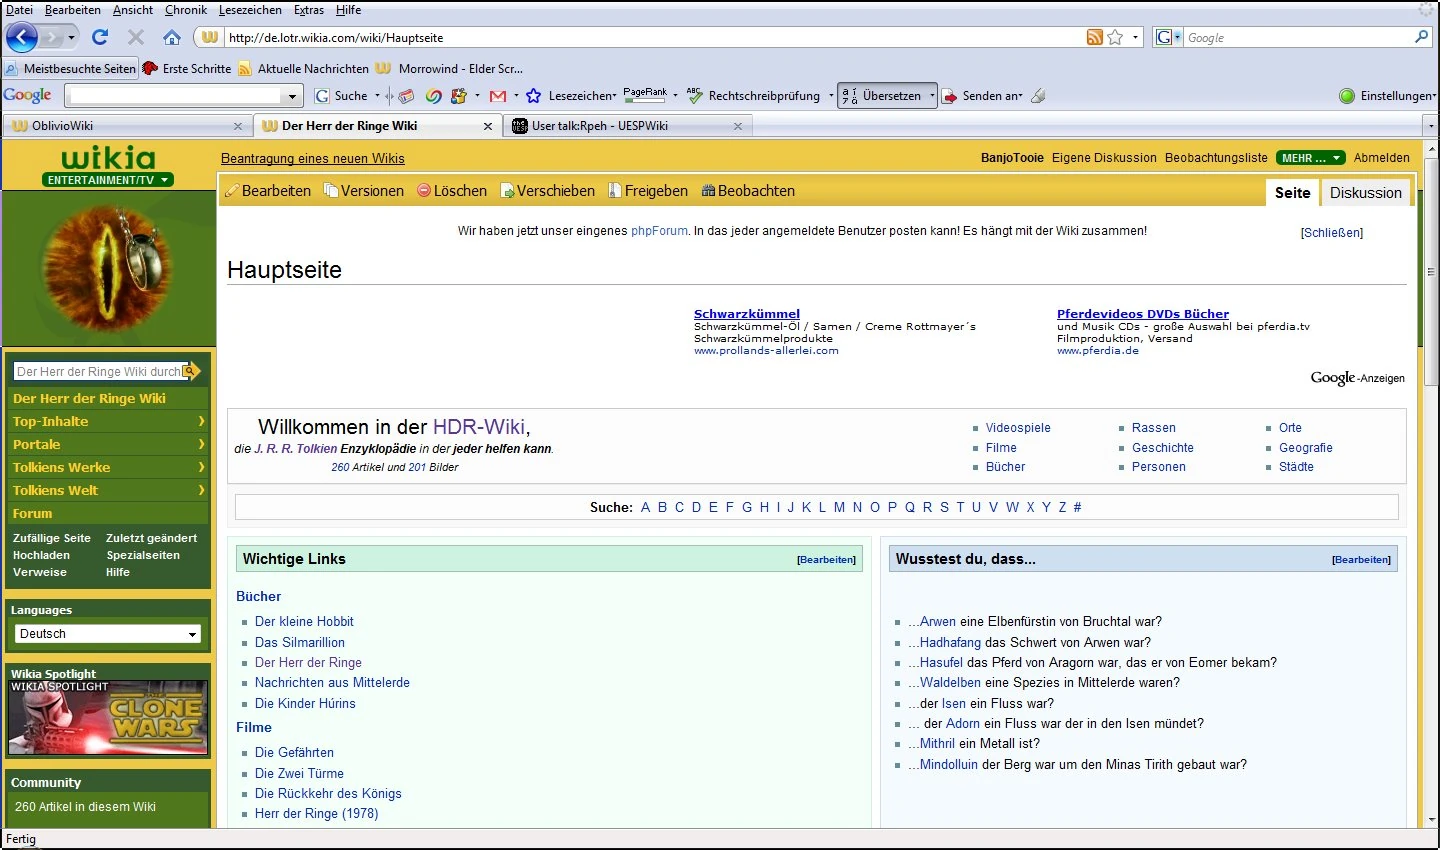1440x850 pixels.
Task: Open the Morrowind - Elder Scr... bookmark
Action: point(449,69)
